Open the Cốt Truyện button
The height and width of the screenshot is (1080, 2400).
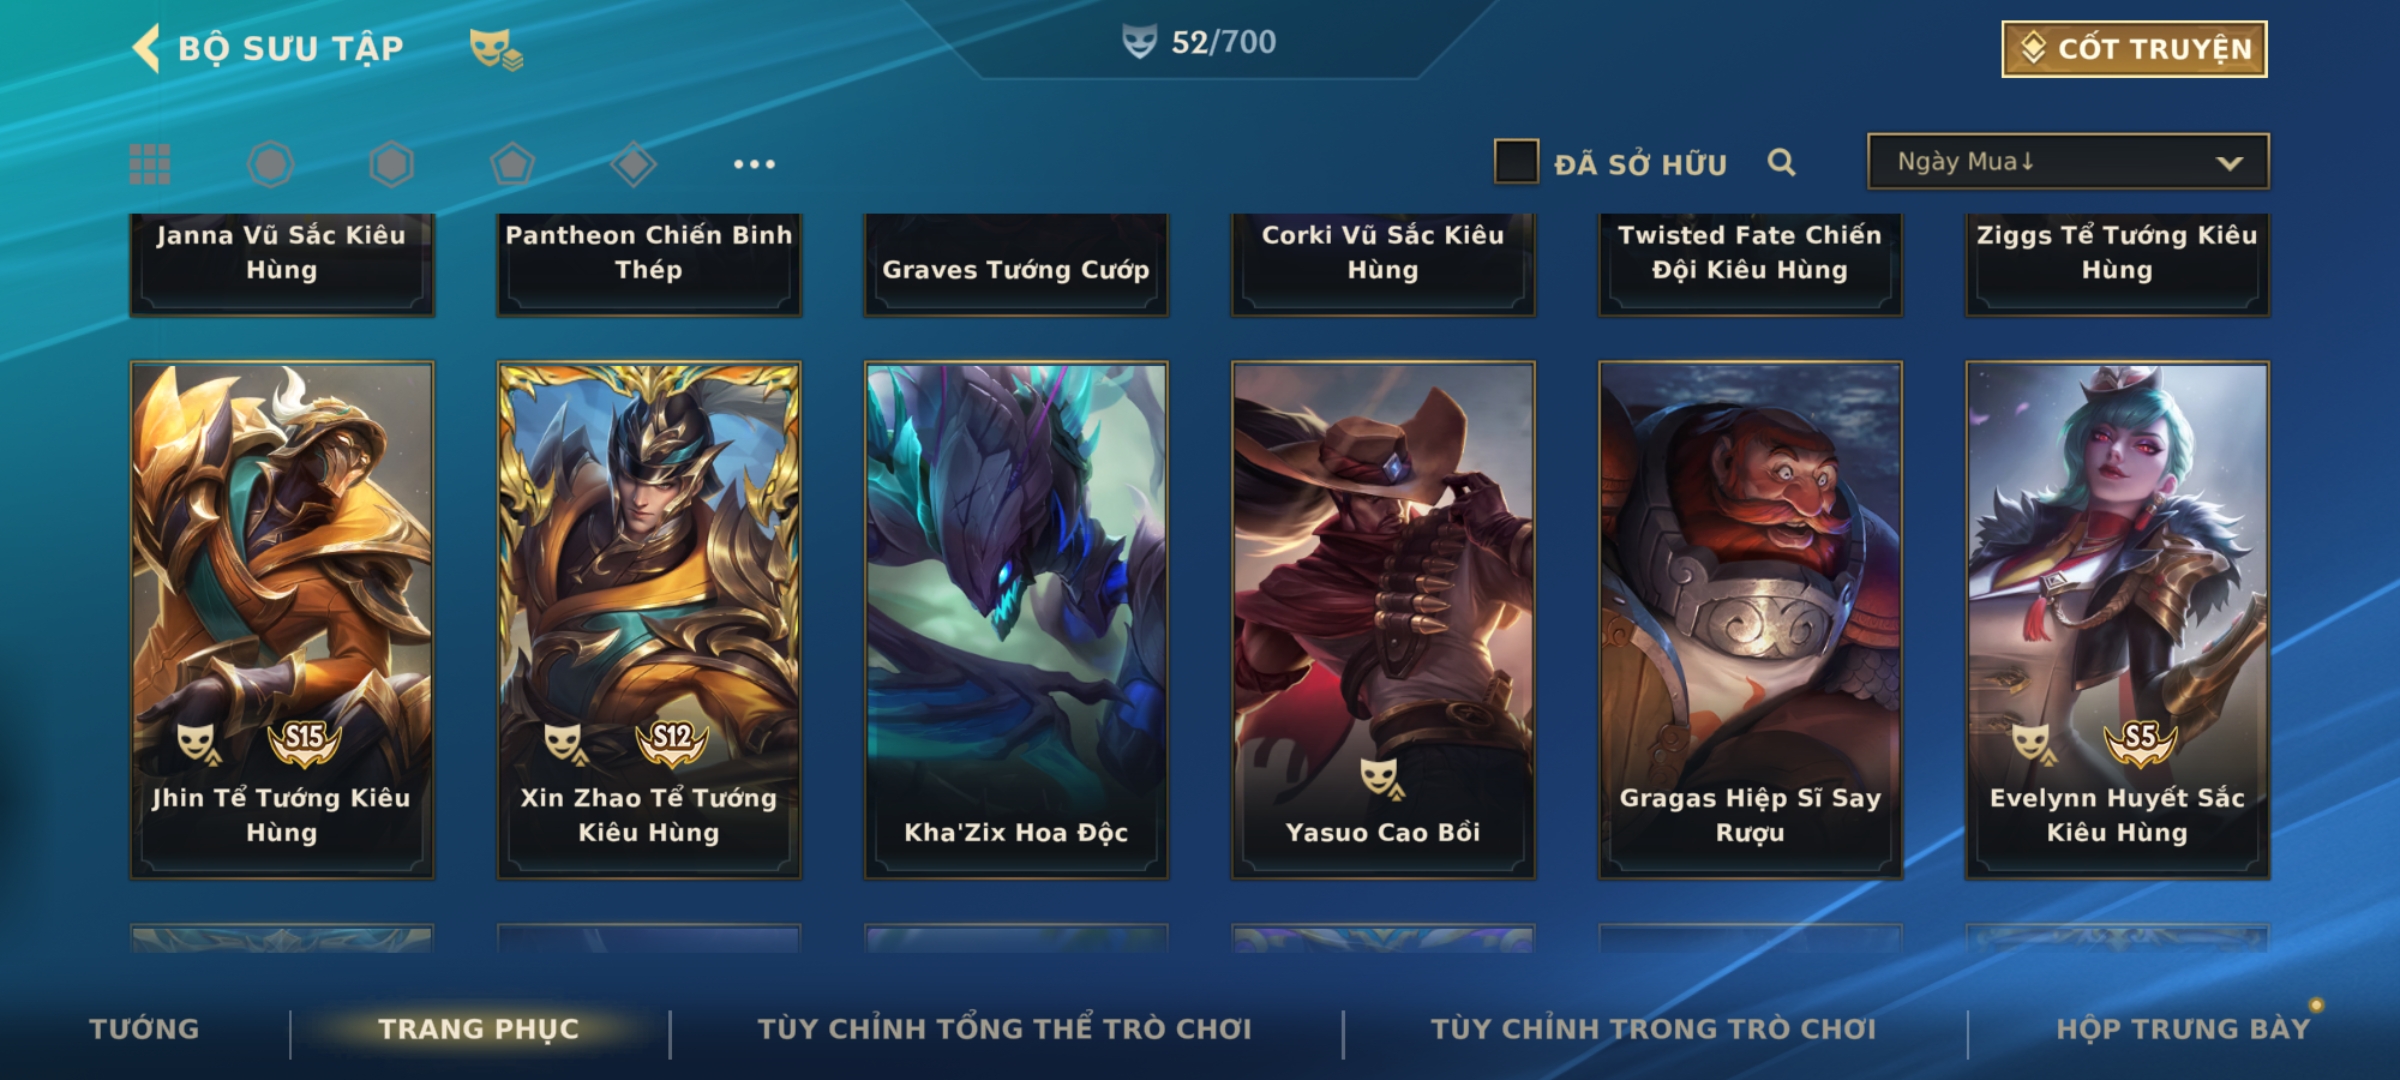[x=2134, y=48]
